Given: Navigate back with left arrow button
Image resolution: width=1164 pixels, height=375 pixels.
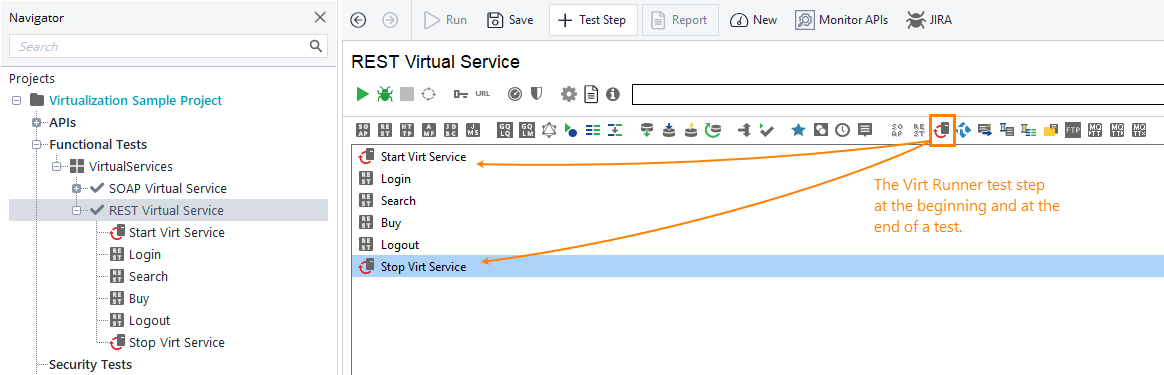Looking at the screenshot, I should pos(359,20).
